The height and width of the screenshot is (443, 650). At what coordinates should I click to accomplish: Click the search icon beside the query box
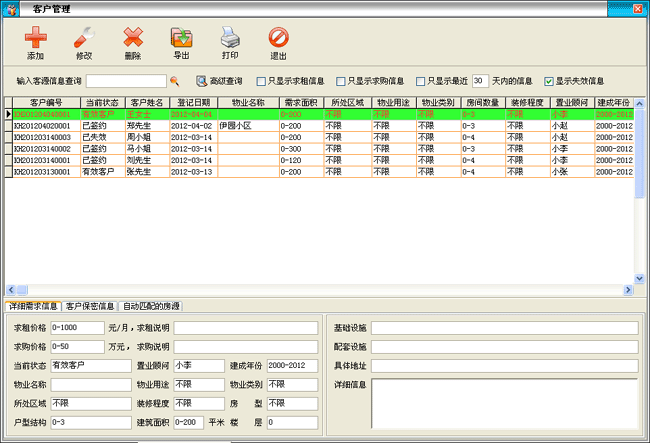click(x=174, y=81)
